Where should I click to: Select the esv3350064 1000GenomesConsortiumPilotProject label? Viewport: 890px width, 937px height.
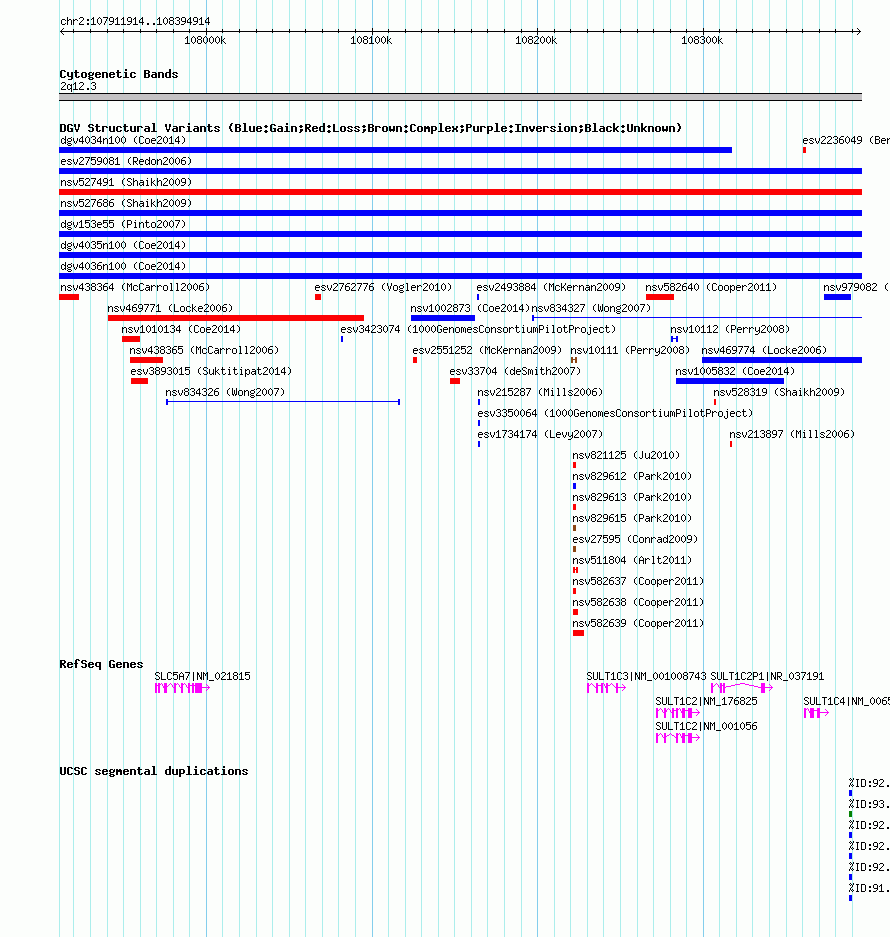pos(615,413)
